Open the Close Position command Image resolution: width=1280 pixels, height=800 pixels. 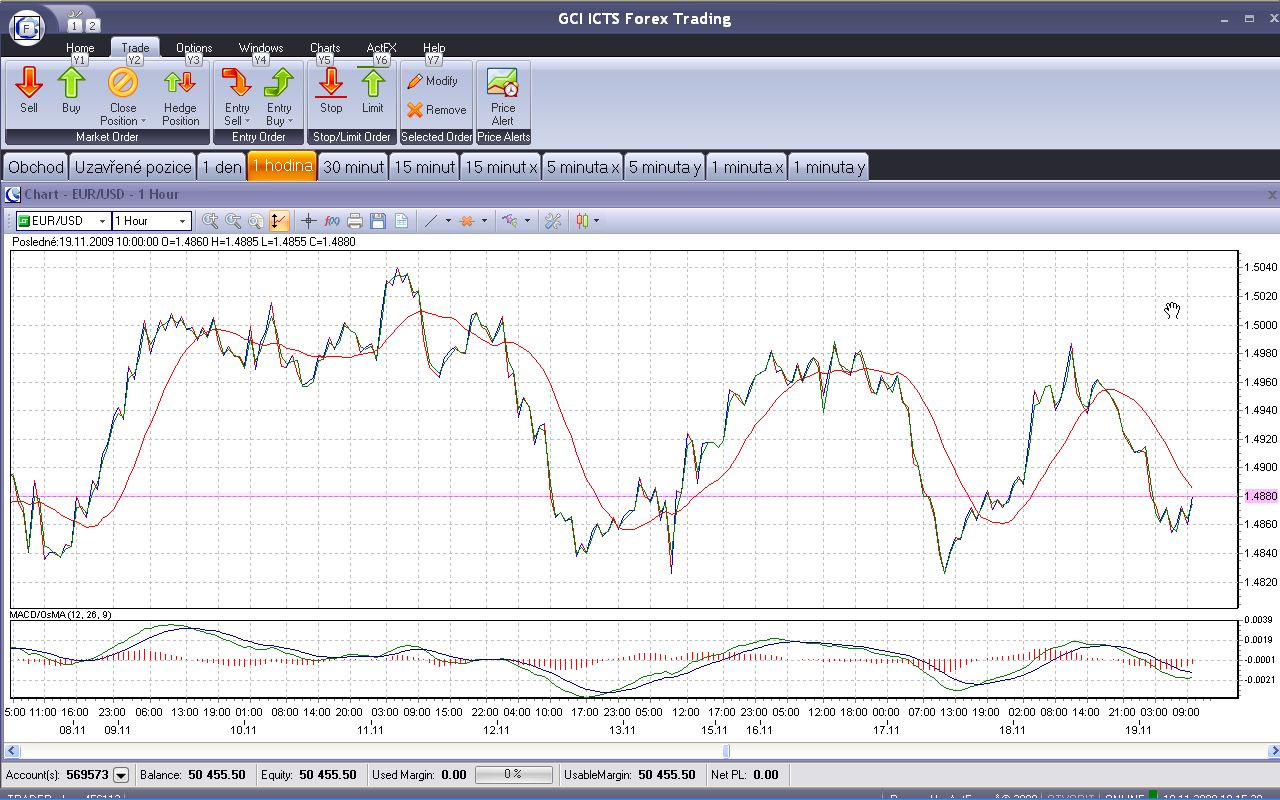coord(123,96)
